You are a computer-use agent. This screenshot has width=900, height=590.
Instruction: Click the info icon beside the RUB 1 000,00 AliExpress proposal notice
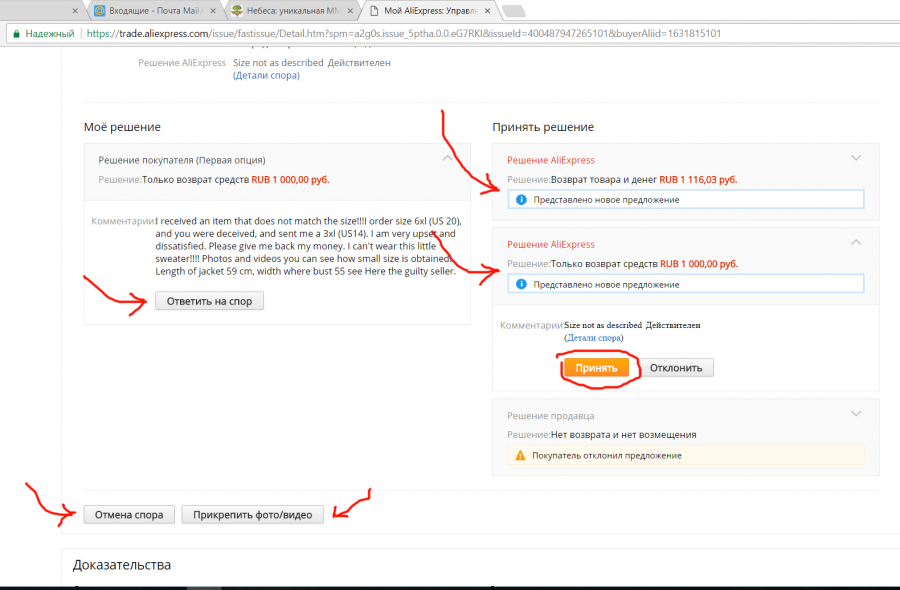click(x=521, y=284)
